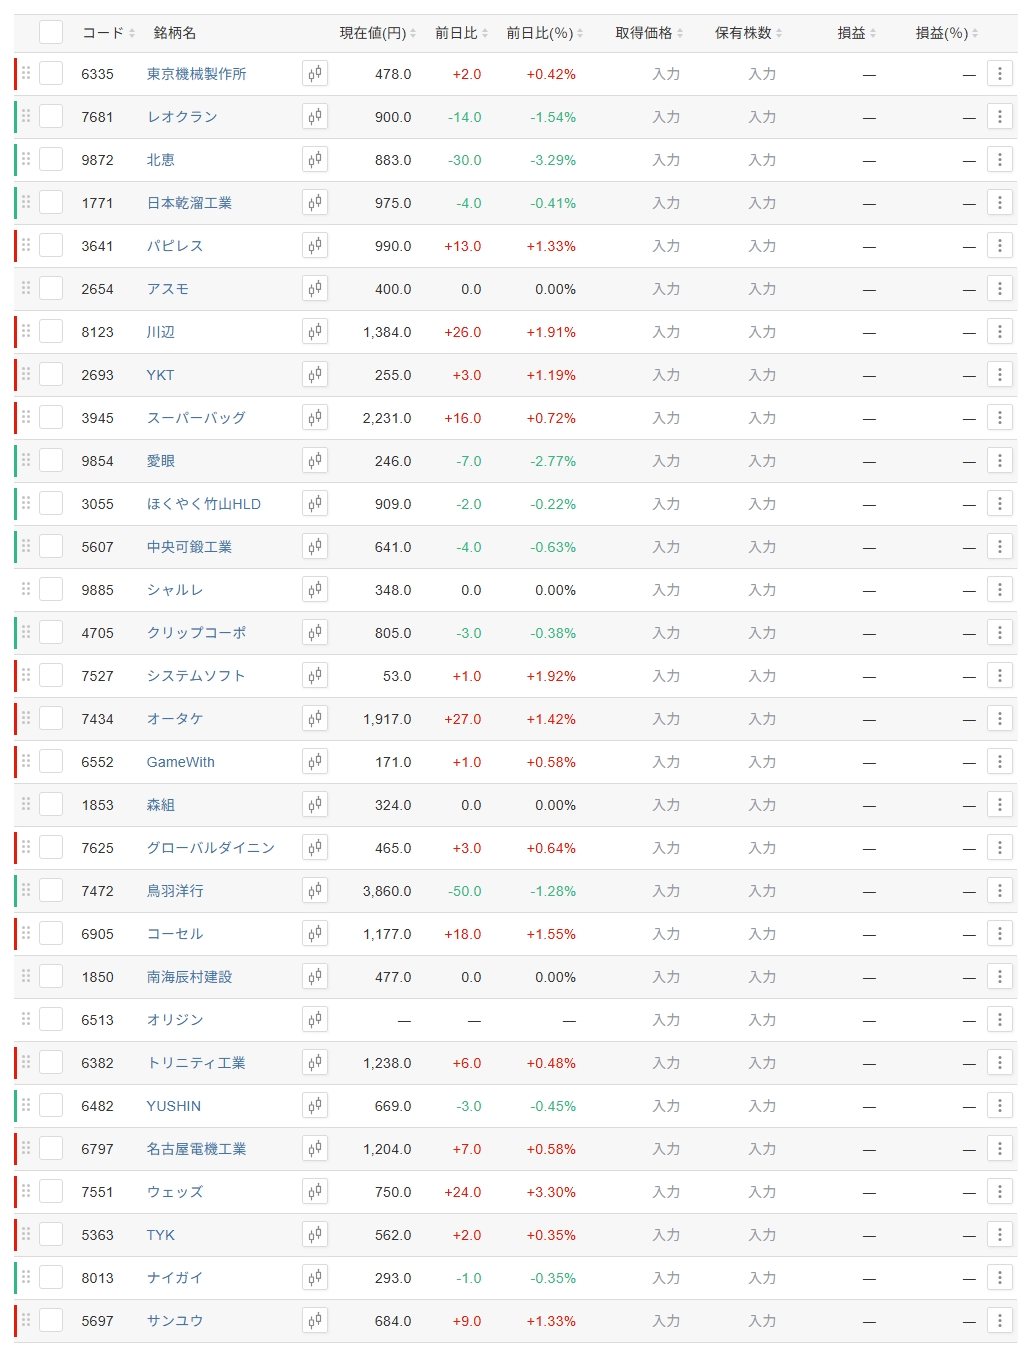Toggle the select-all checkbox in header
This screenshot has height=1353, width=1034.
[51, 33]
